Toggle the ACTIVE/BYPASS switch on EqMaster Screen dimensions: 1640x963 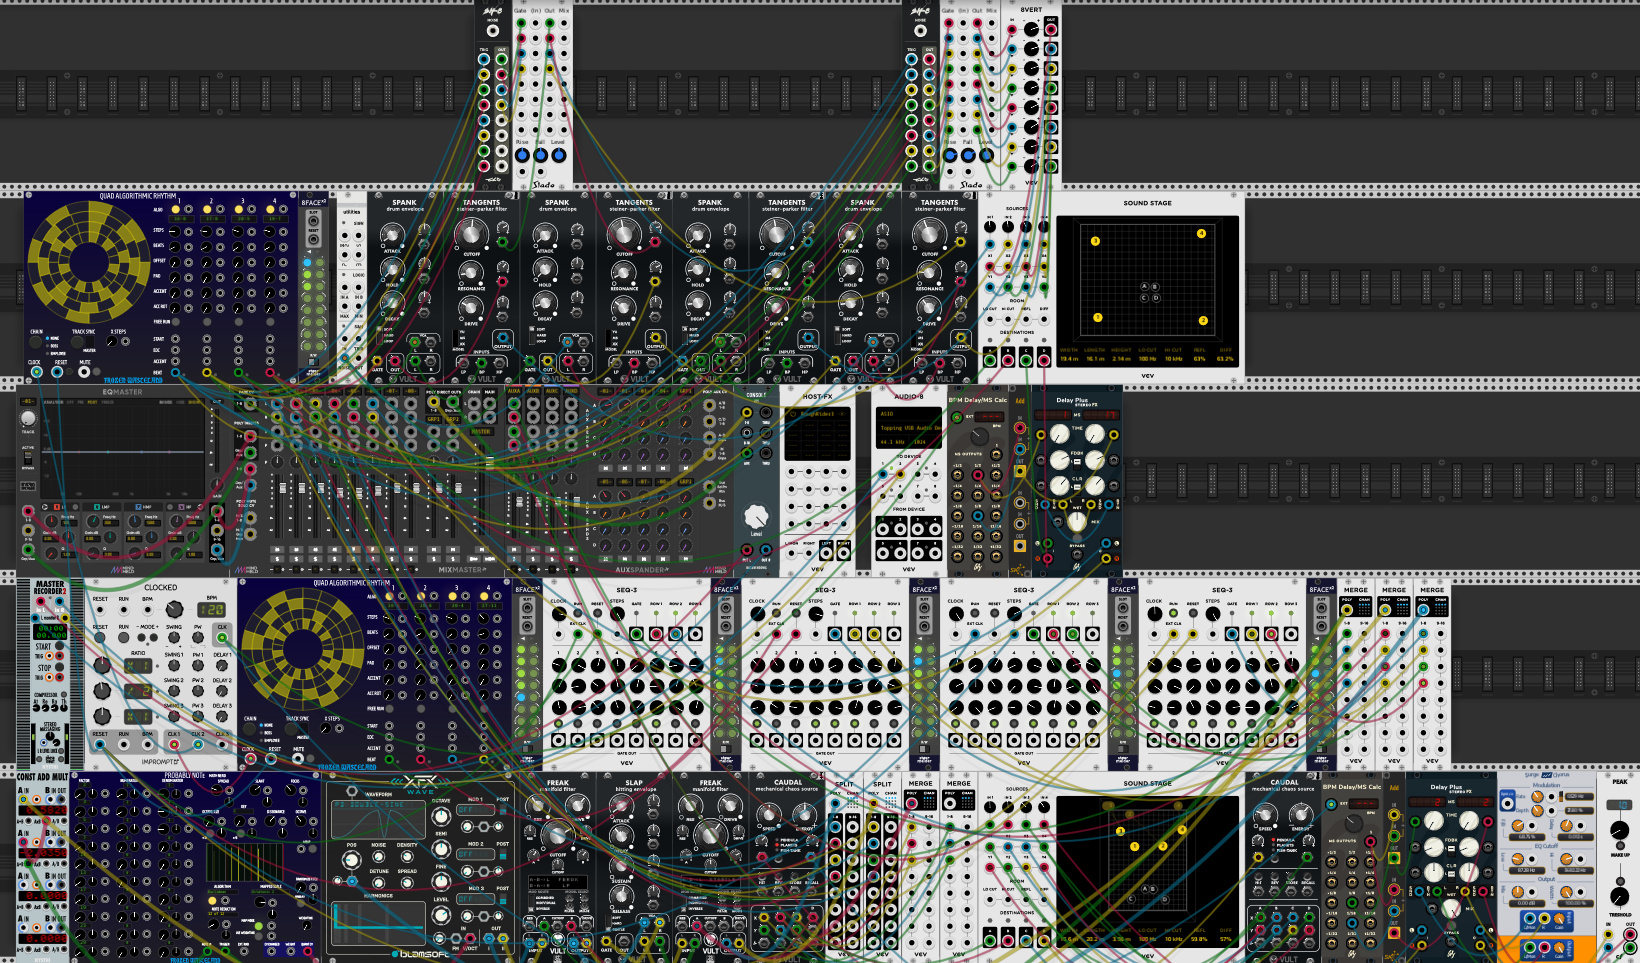coord(28,458)
